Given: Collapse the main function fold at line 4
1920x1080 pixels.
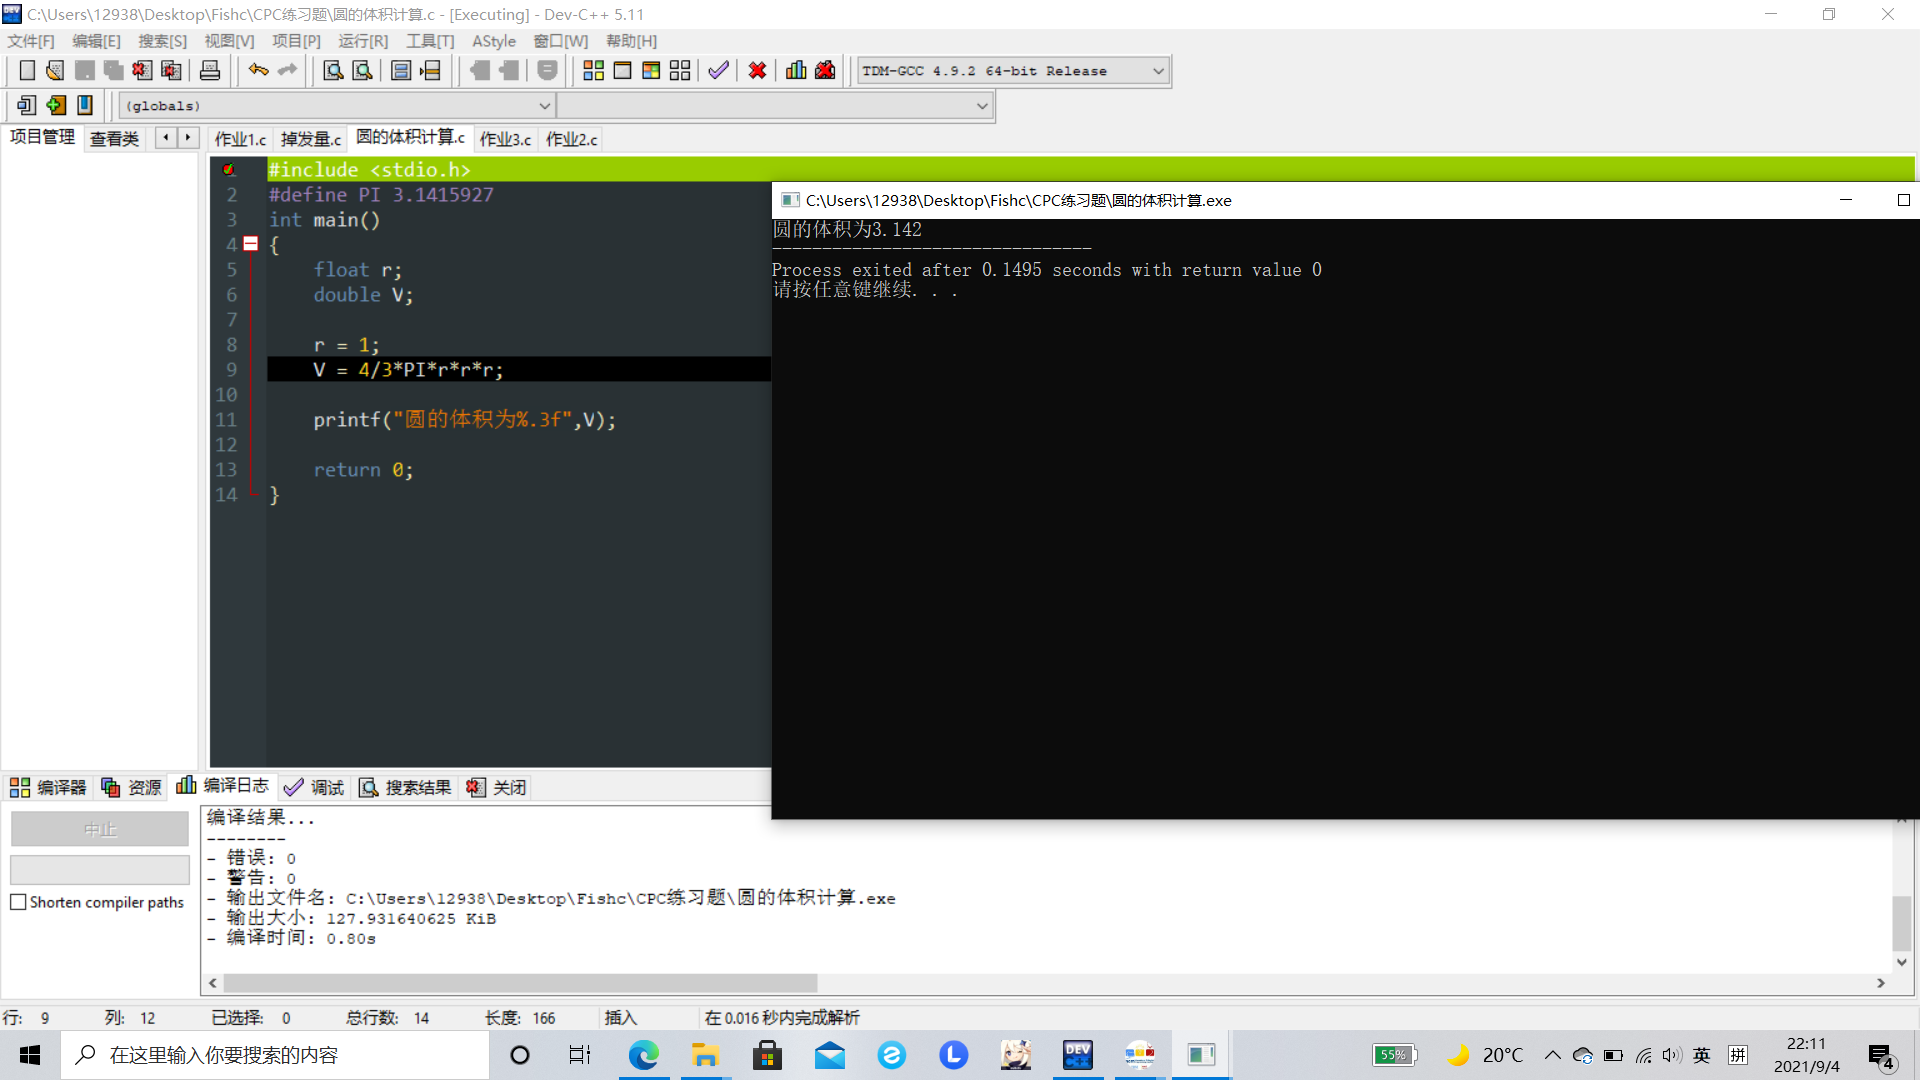Looking at the screenshot, I should [251, 244].
